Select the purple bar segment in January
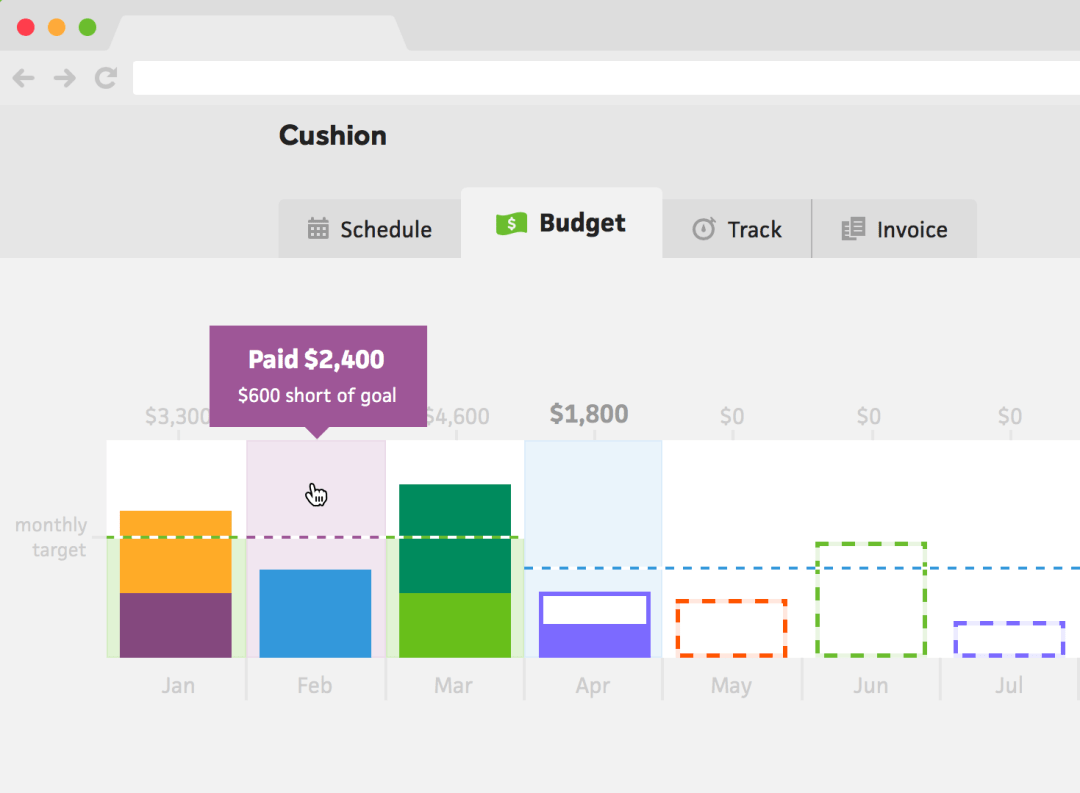1080x793 pixels. 176,625
